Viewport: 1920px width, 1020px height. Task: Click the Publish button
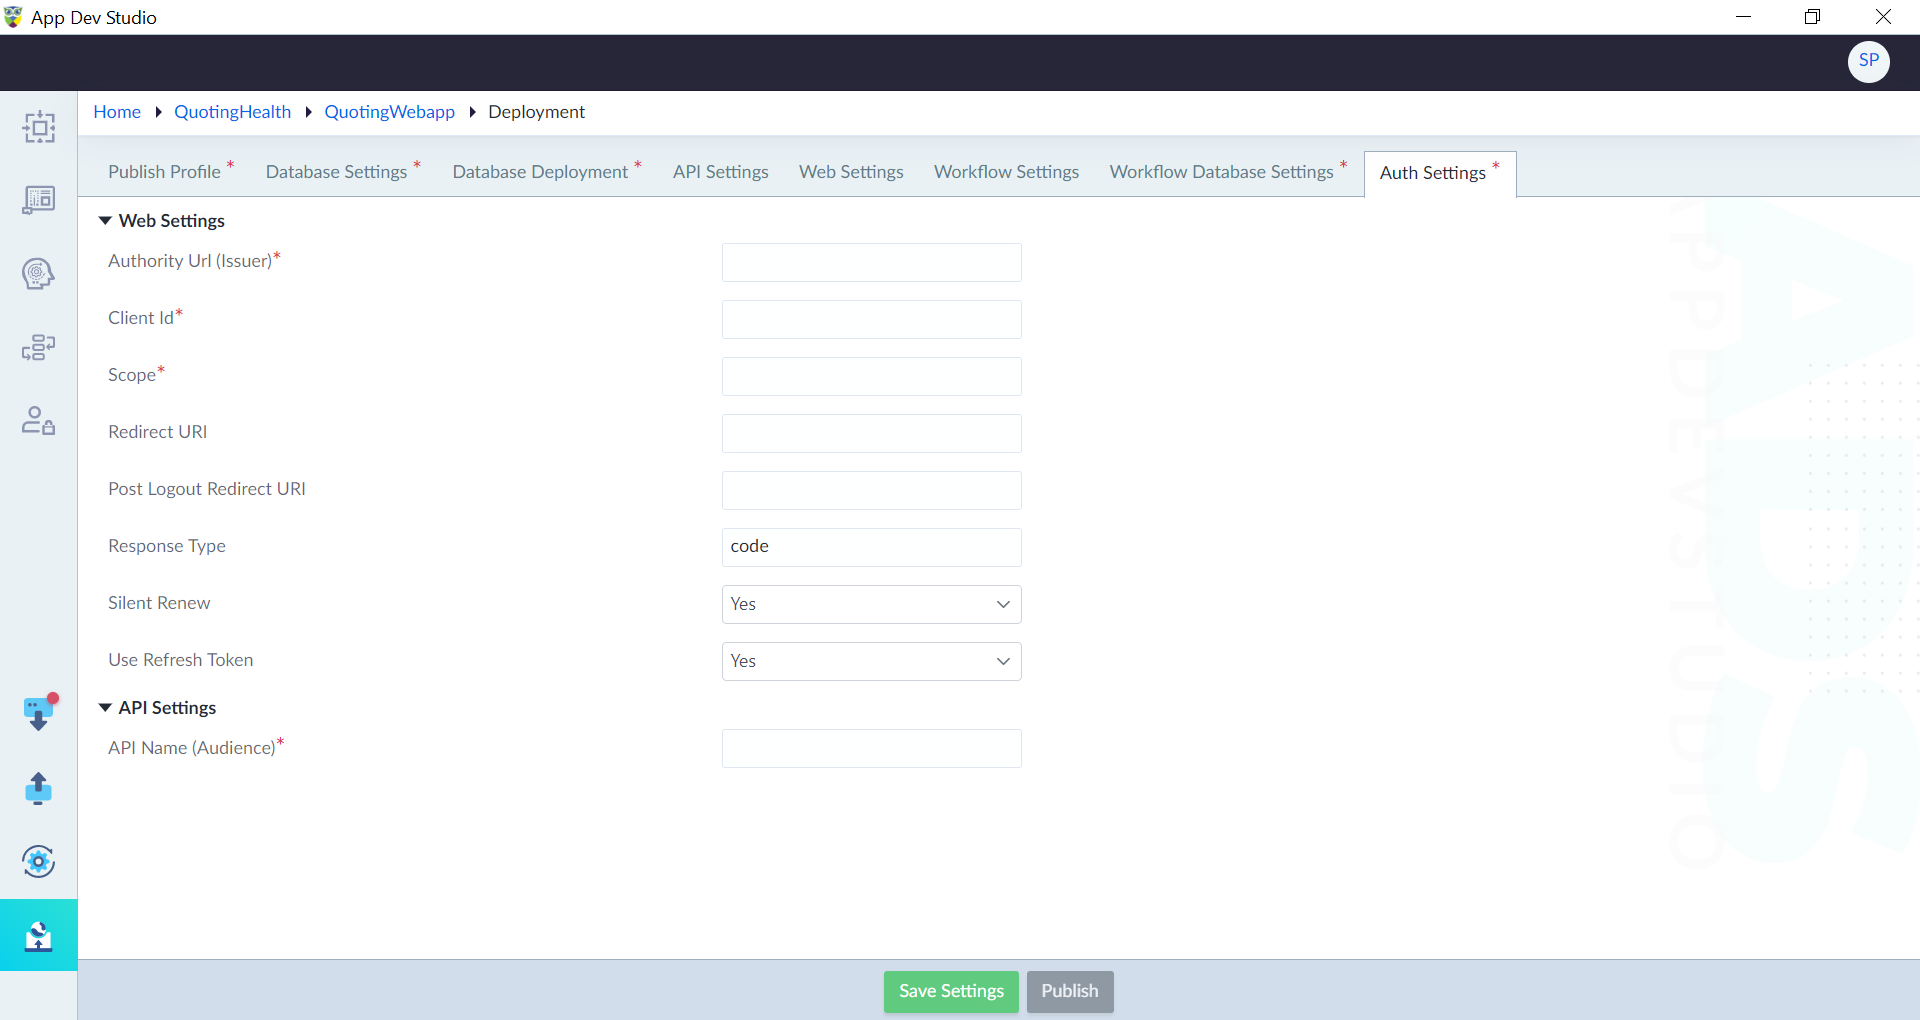(x=1070, y=992)
